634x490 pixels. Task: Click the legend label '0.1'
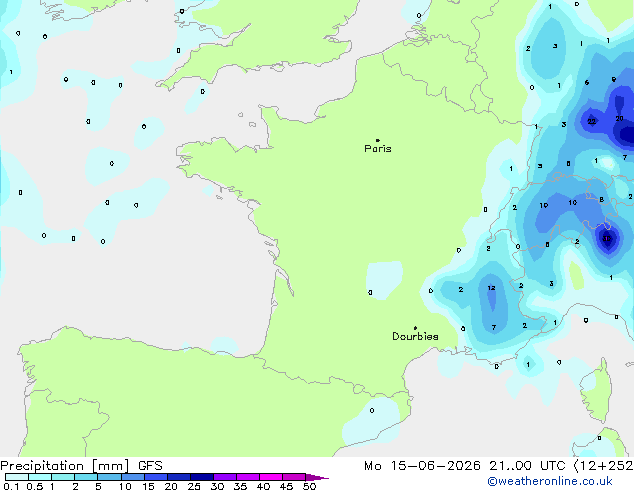point(11,486)
